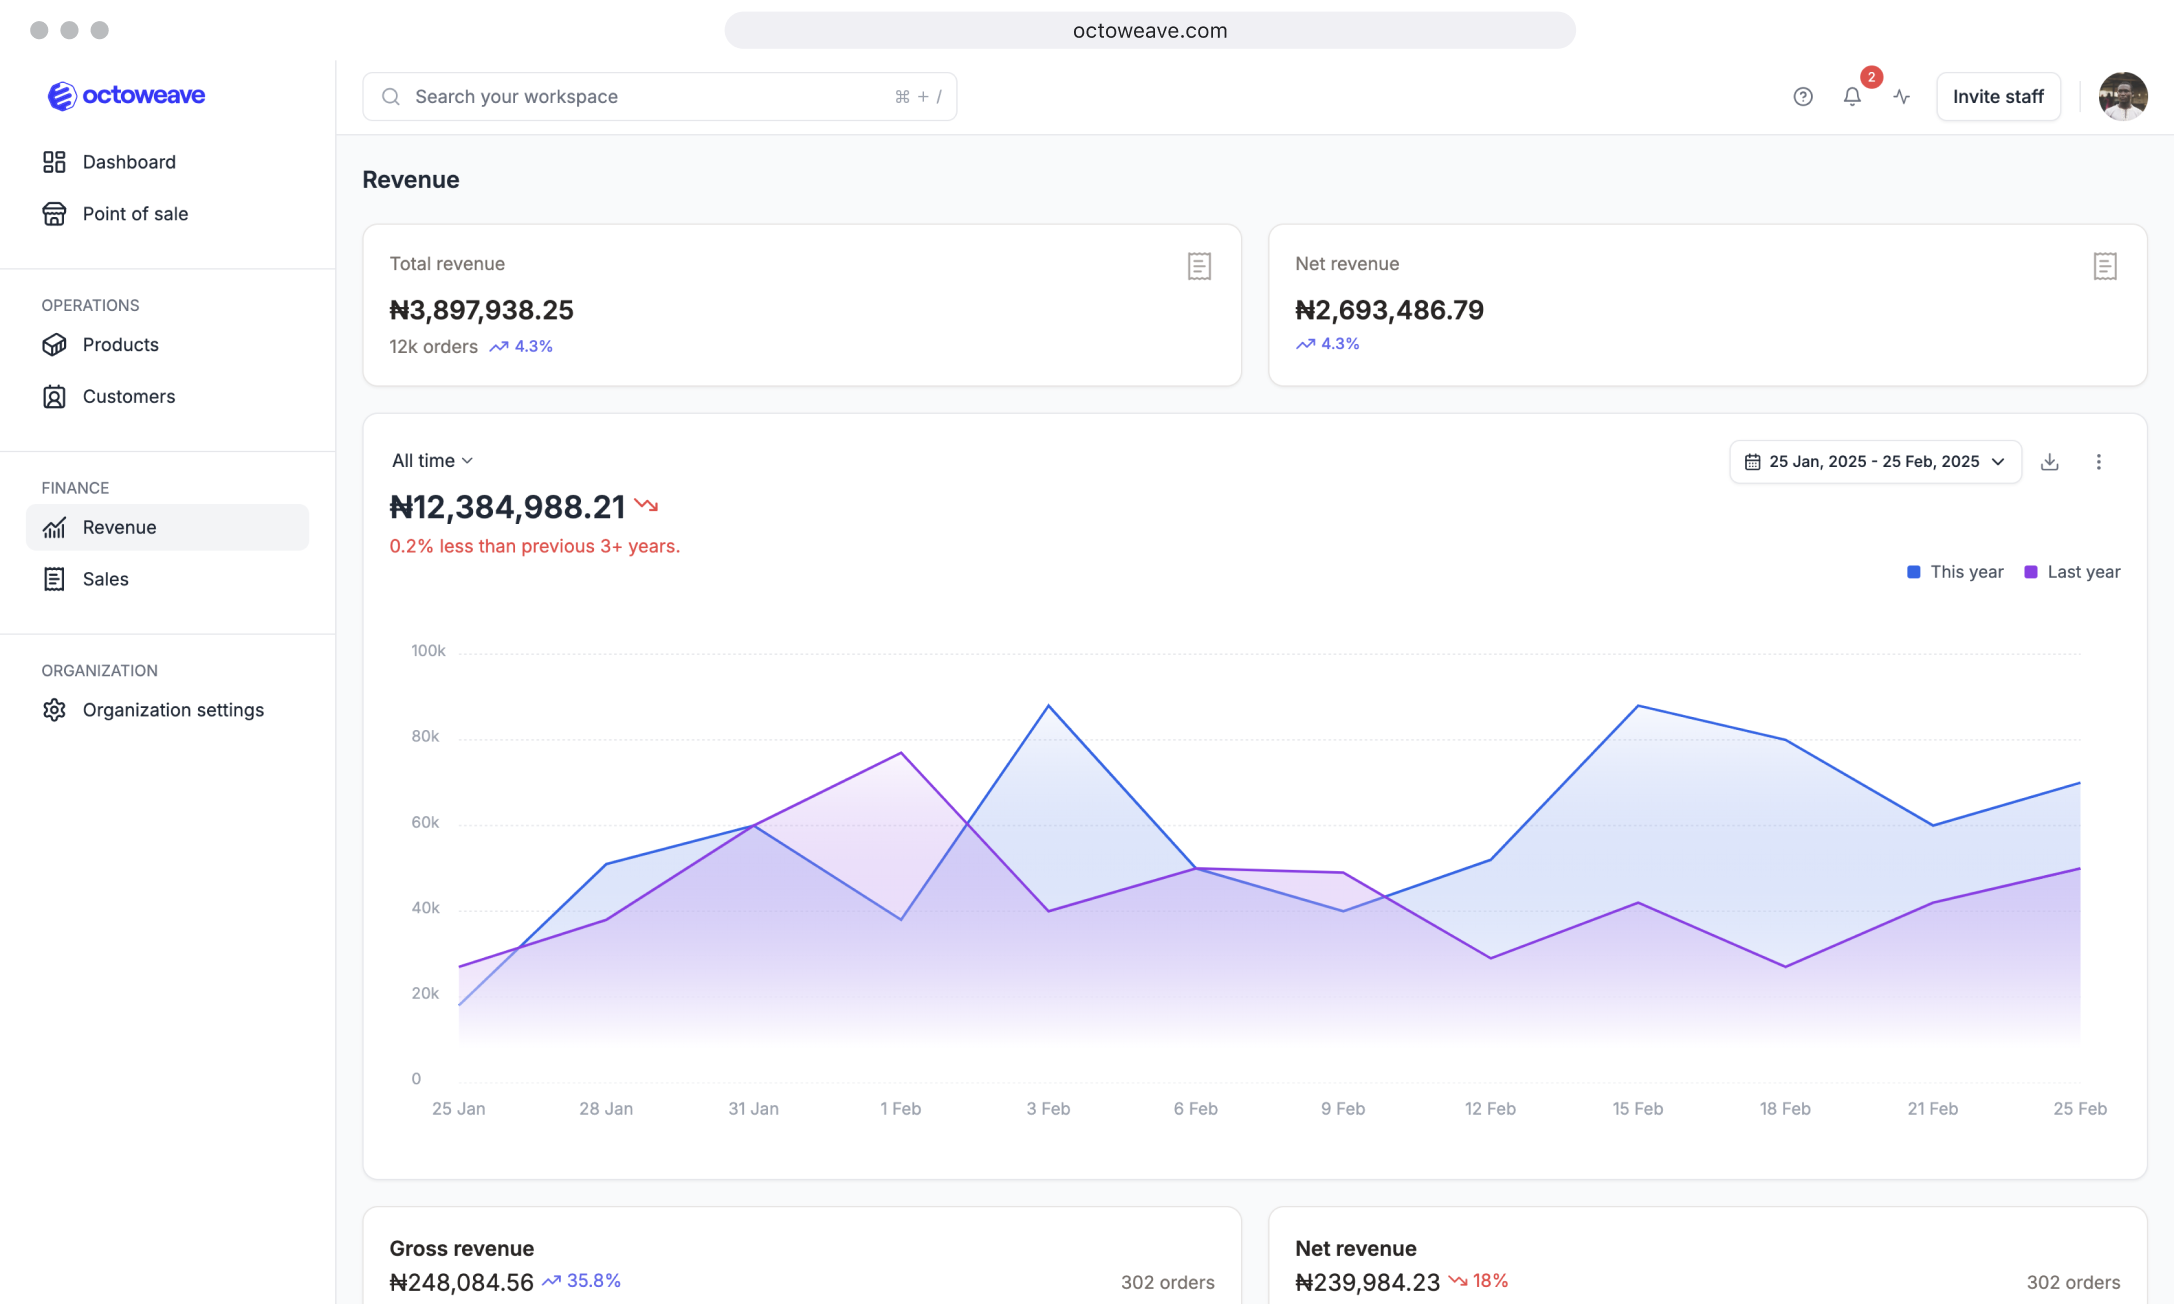Click the Net revenue receipt icon
The height and width of the screenshot is (1304, 2174).
click(x=2104, y=266)
